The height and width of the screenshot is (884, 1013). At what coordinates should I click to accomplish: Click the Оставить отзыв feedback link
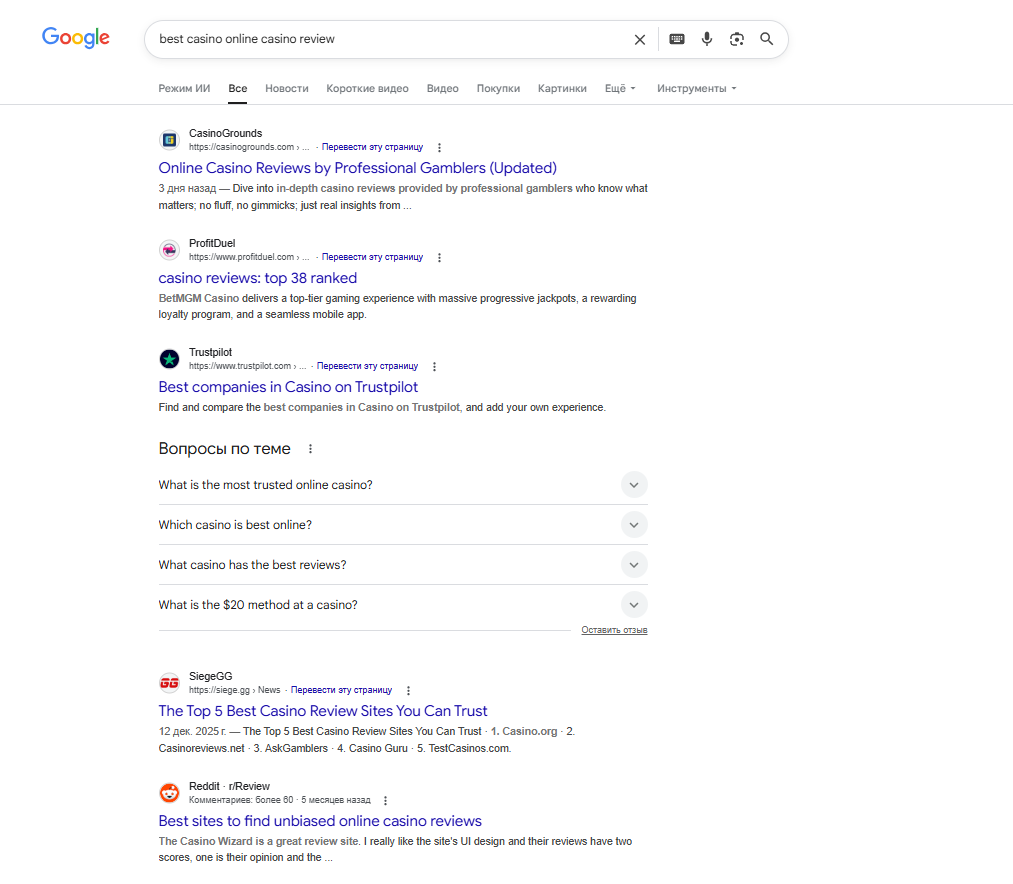click(x=614, y=630)
